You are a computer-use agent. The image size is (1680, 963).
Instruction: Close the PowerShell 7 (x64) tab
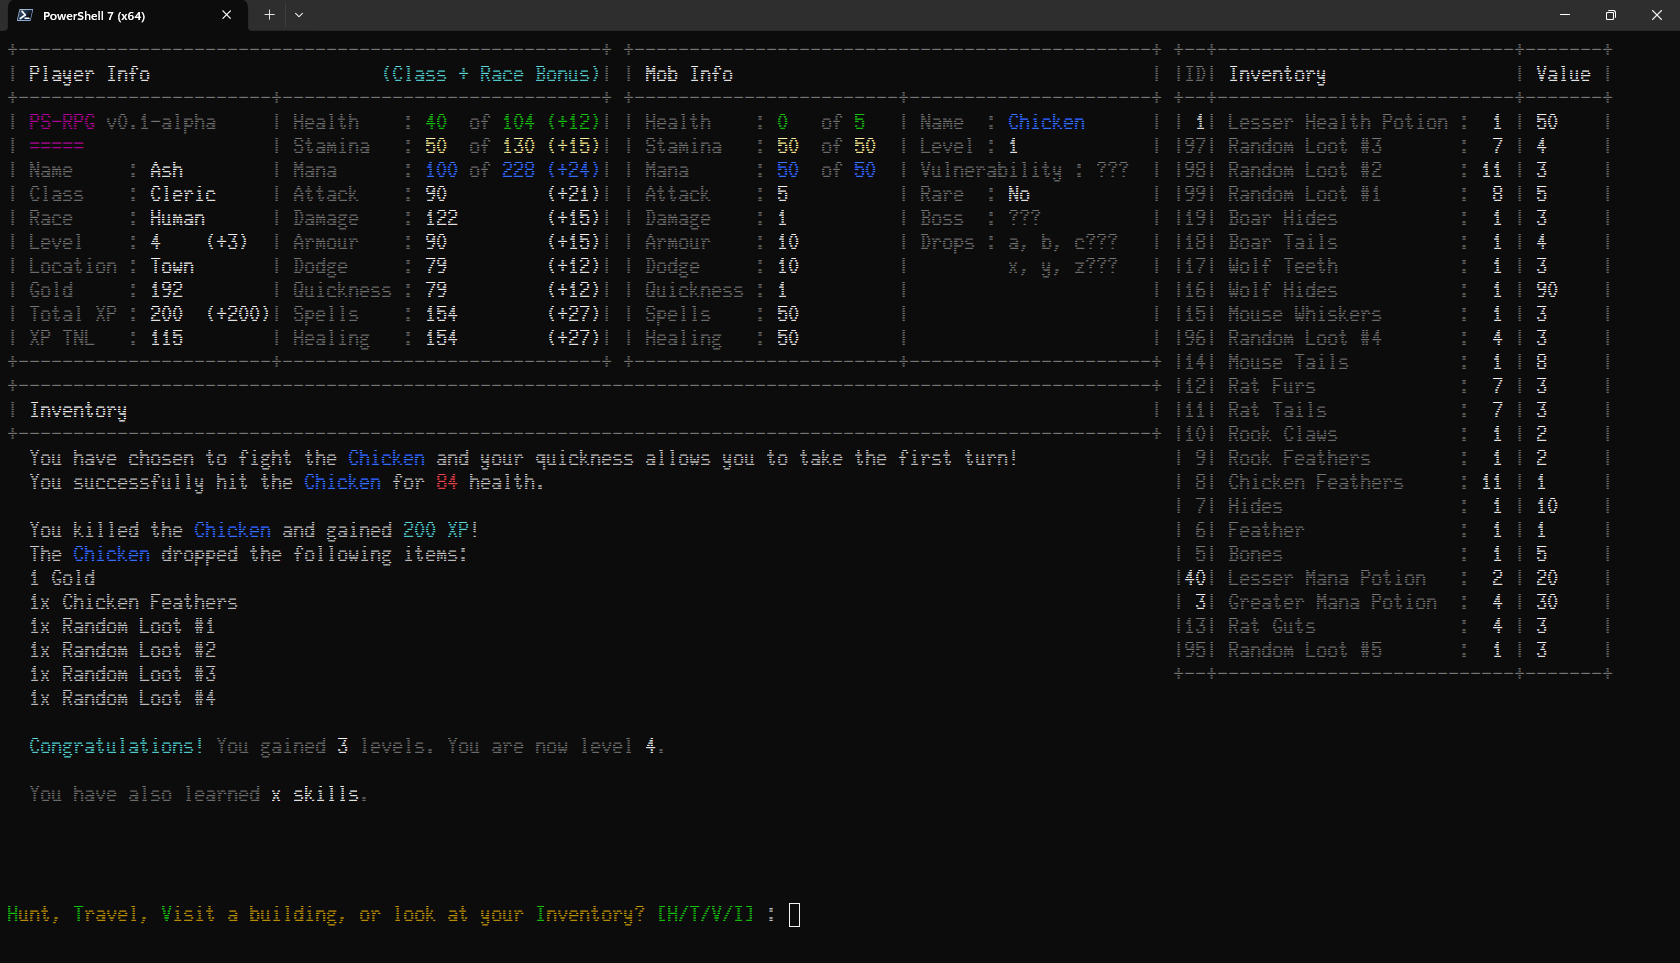point(227,15)
